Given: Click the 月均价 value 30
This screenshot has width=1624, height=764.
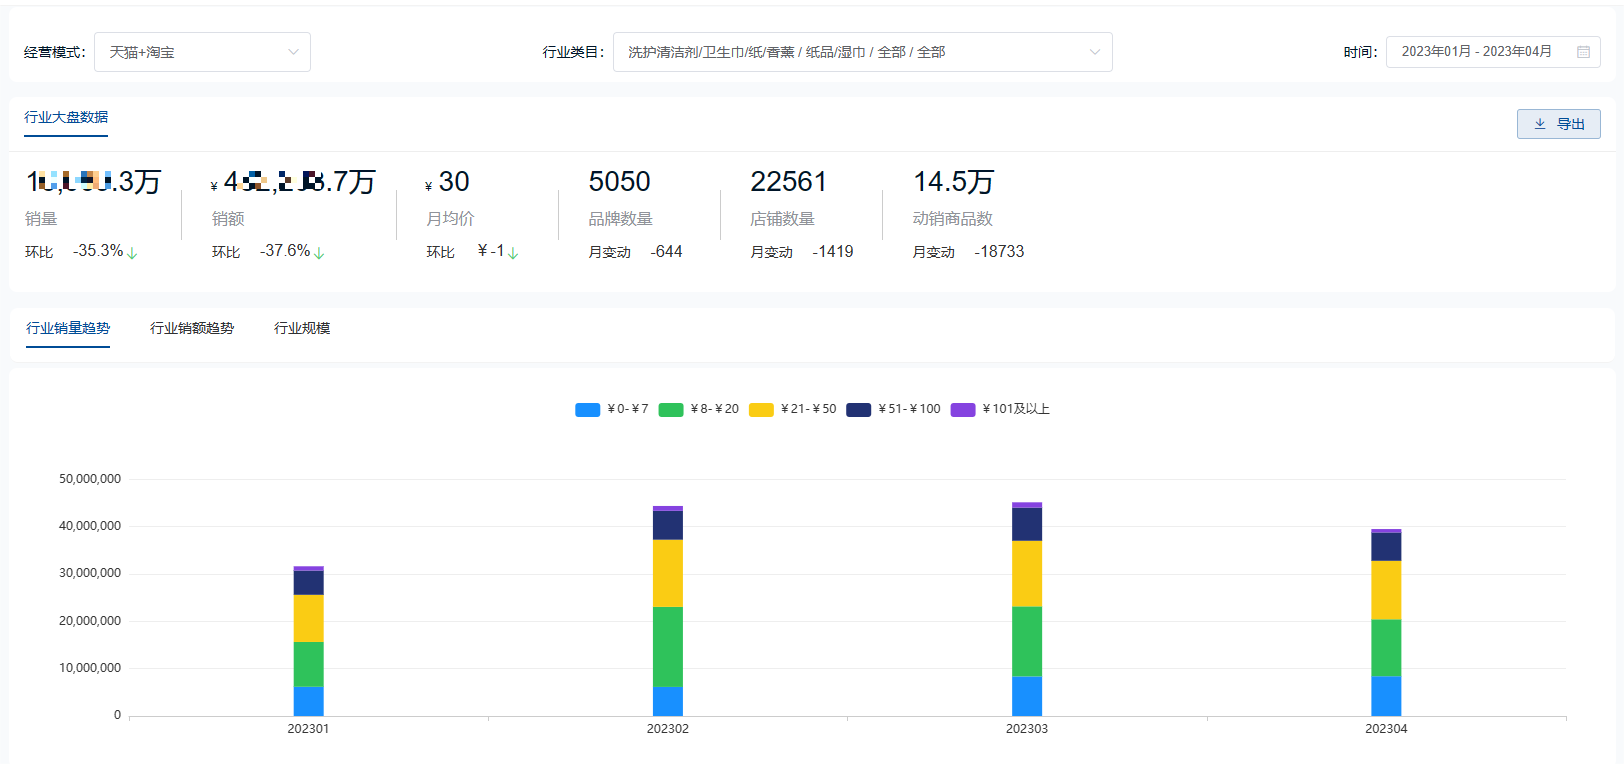Looking at the screenshot, I should pyautogui.click(x=453, y=182).
